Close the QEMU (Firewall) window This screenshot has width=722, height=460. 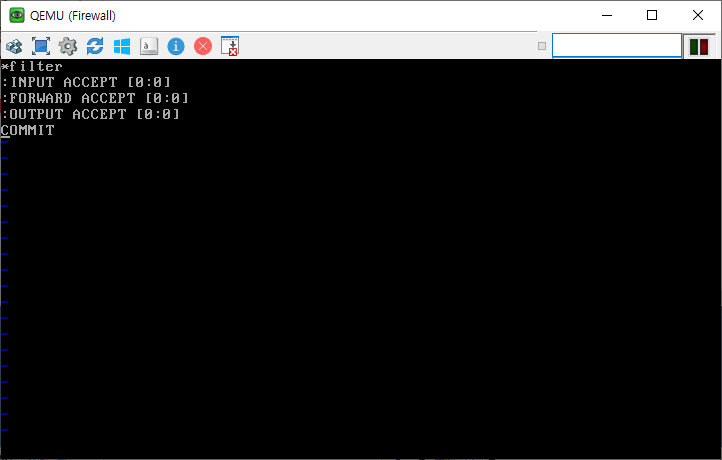[697, 15]
